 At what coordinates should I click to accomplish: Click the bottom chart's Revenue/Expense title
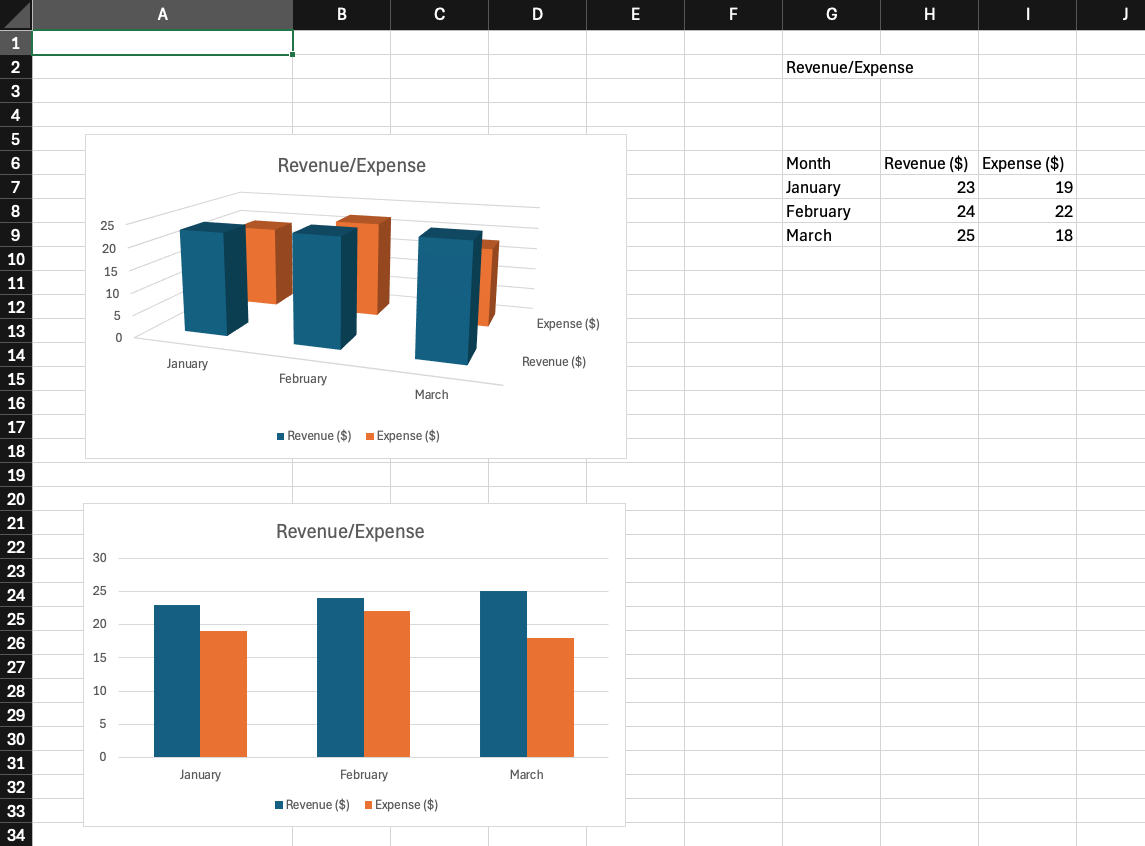(x=351, y=531)
